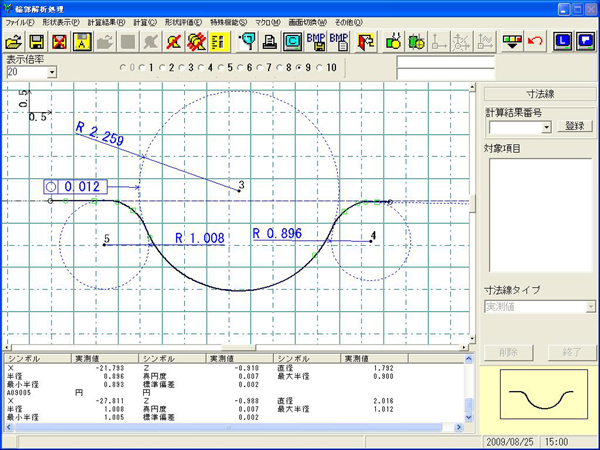Click the red undo arrow icon
This screenshot has height=450, width=600.
[535, 41]
